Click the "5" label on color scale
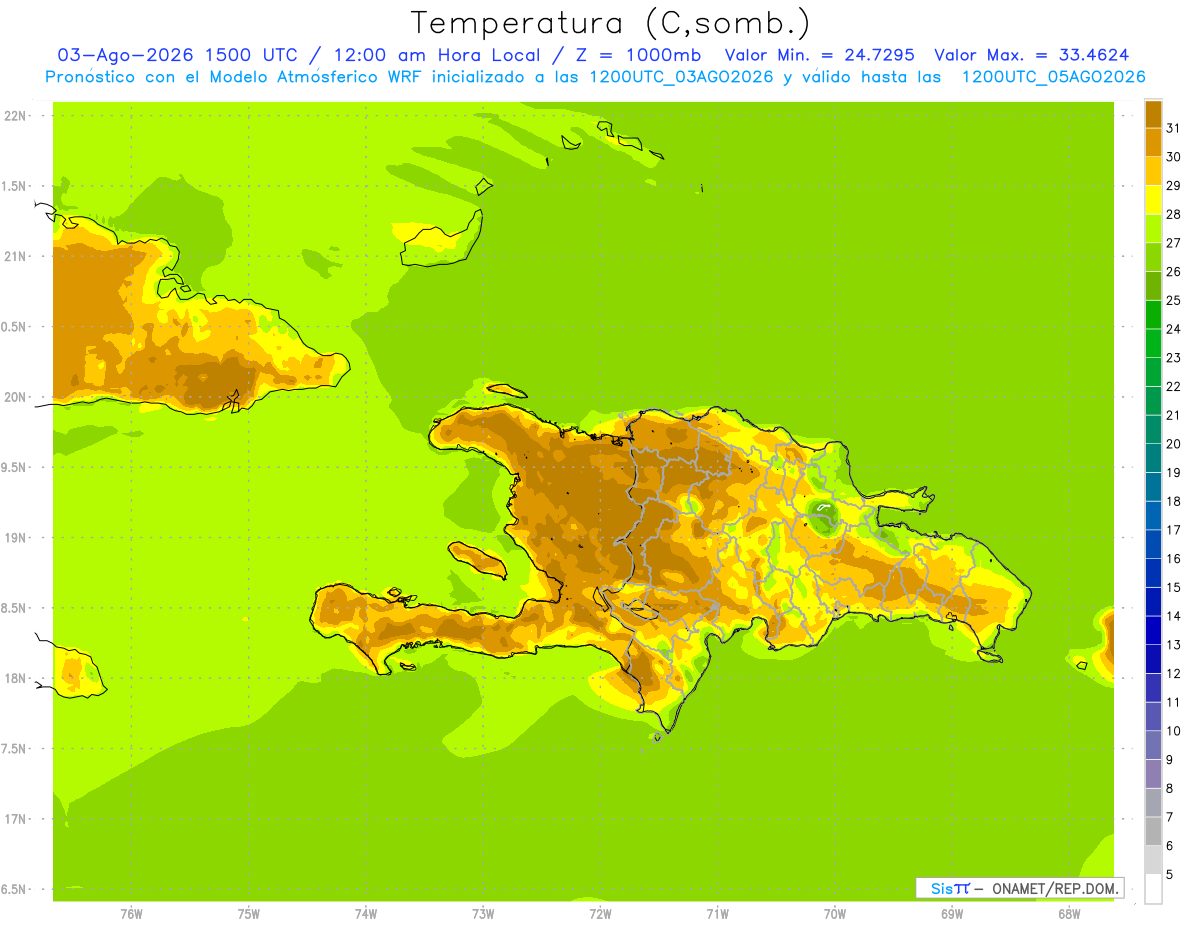Screen dimensions: 1200x927 click(1170, 875)
